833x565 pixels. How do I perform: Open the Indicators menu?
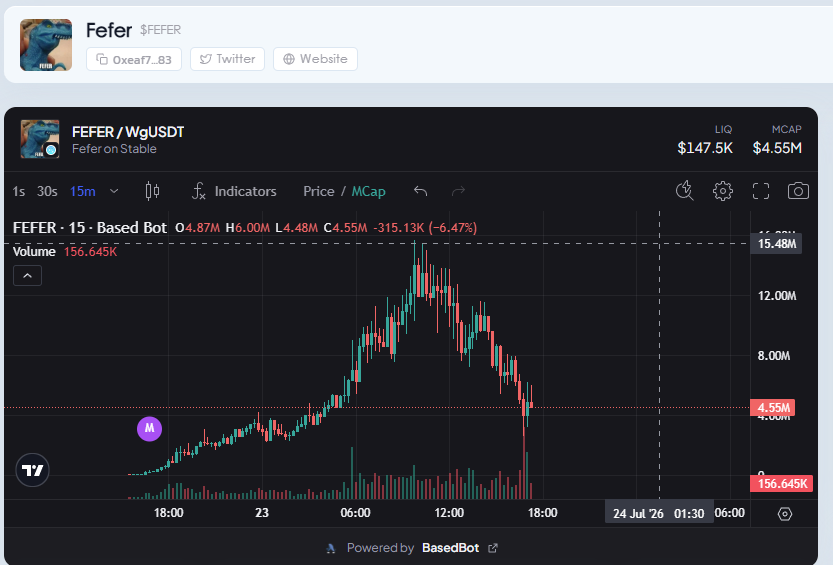pyautogui.click(x=234, y=191)
